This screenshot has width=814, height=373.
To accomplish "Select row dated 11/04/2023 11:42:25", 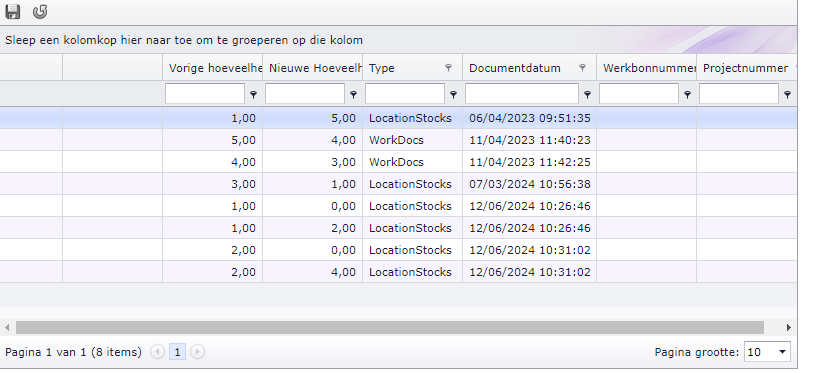I will tap(398, 162).
